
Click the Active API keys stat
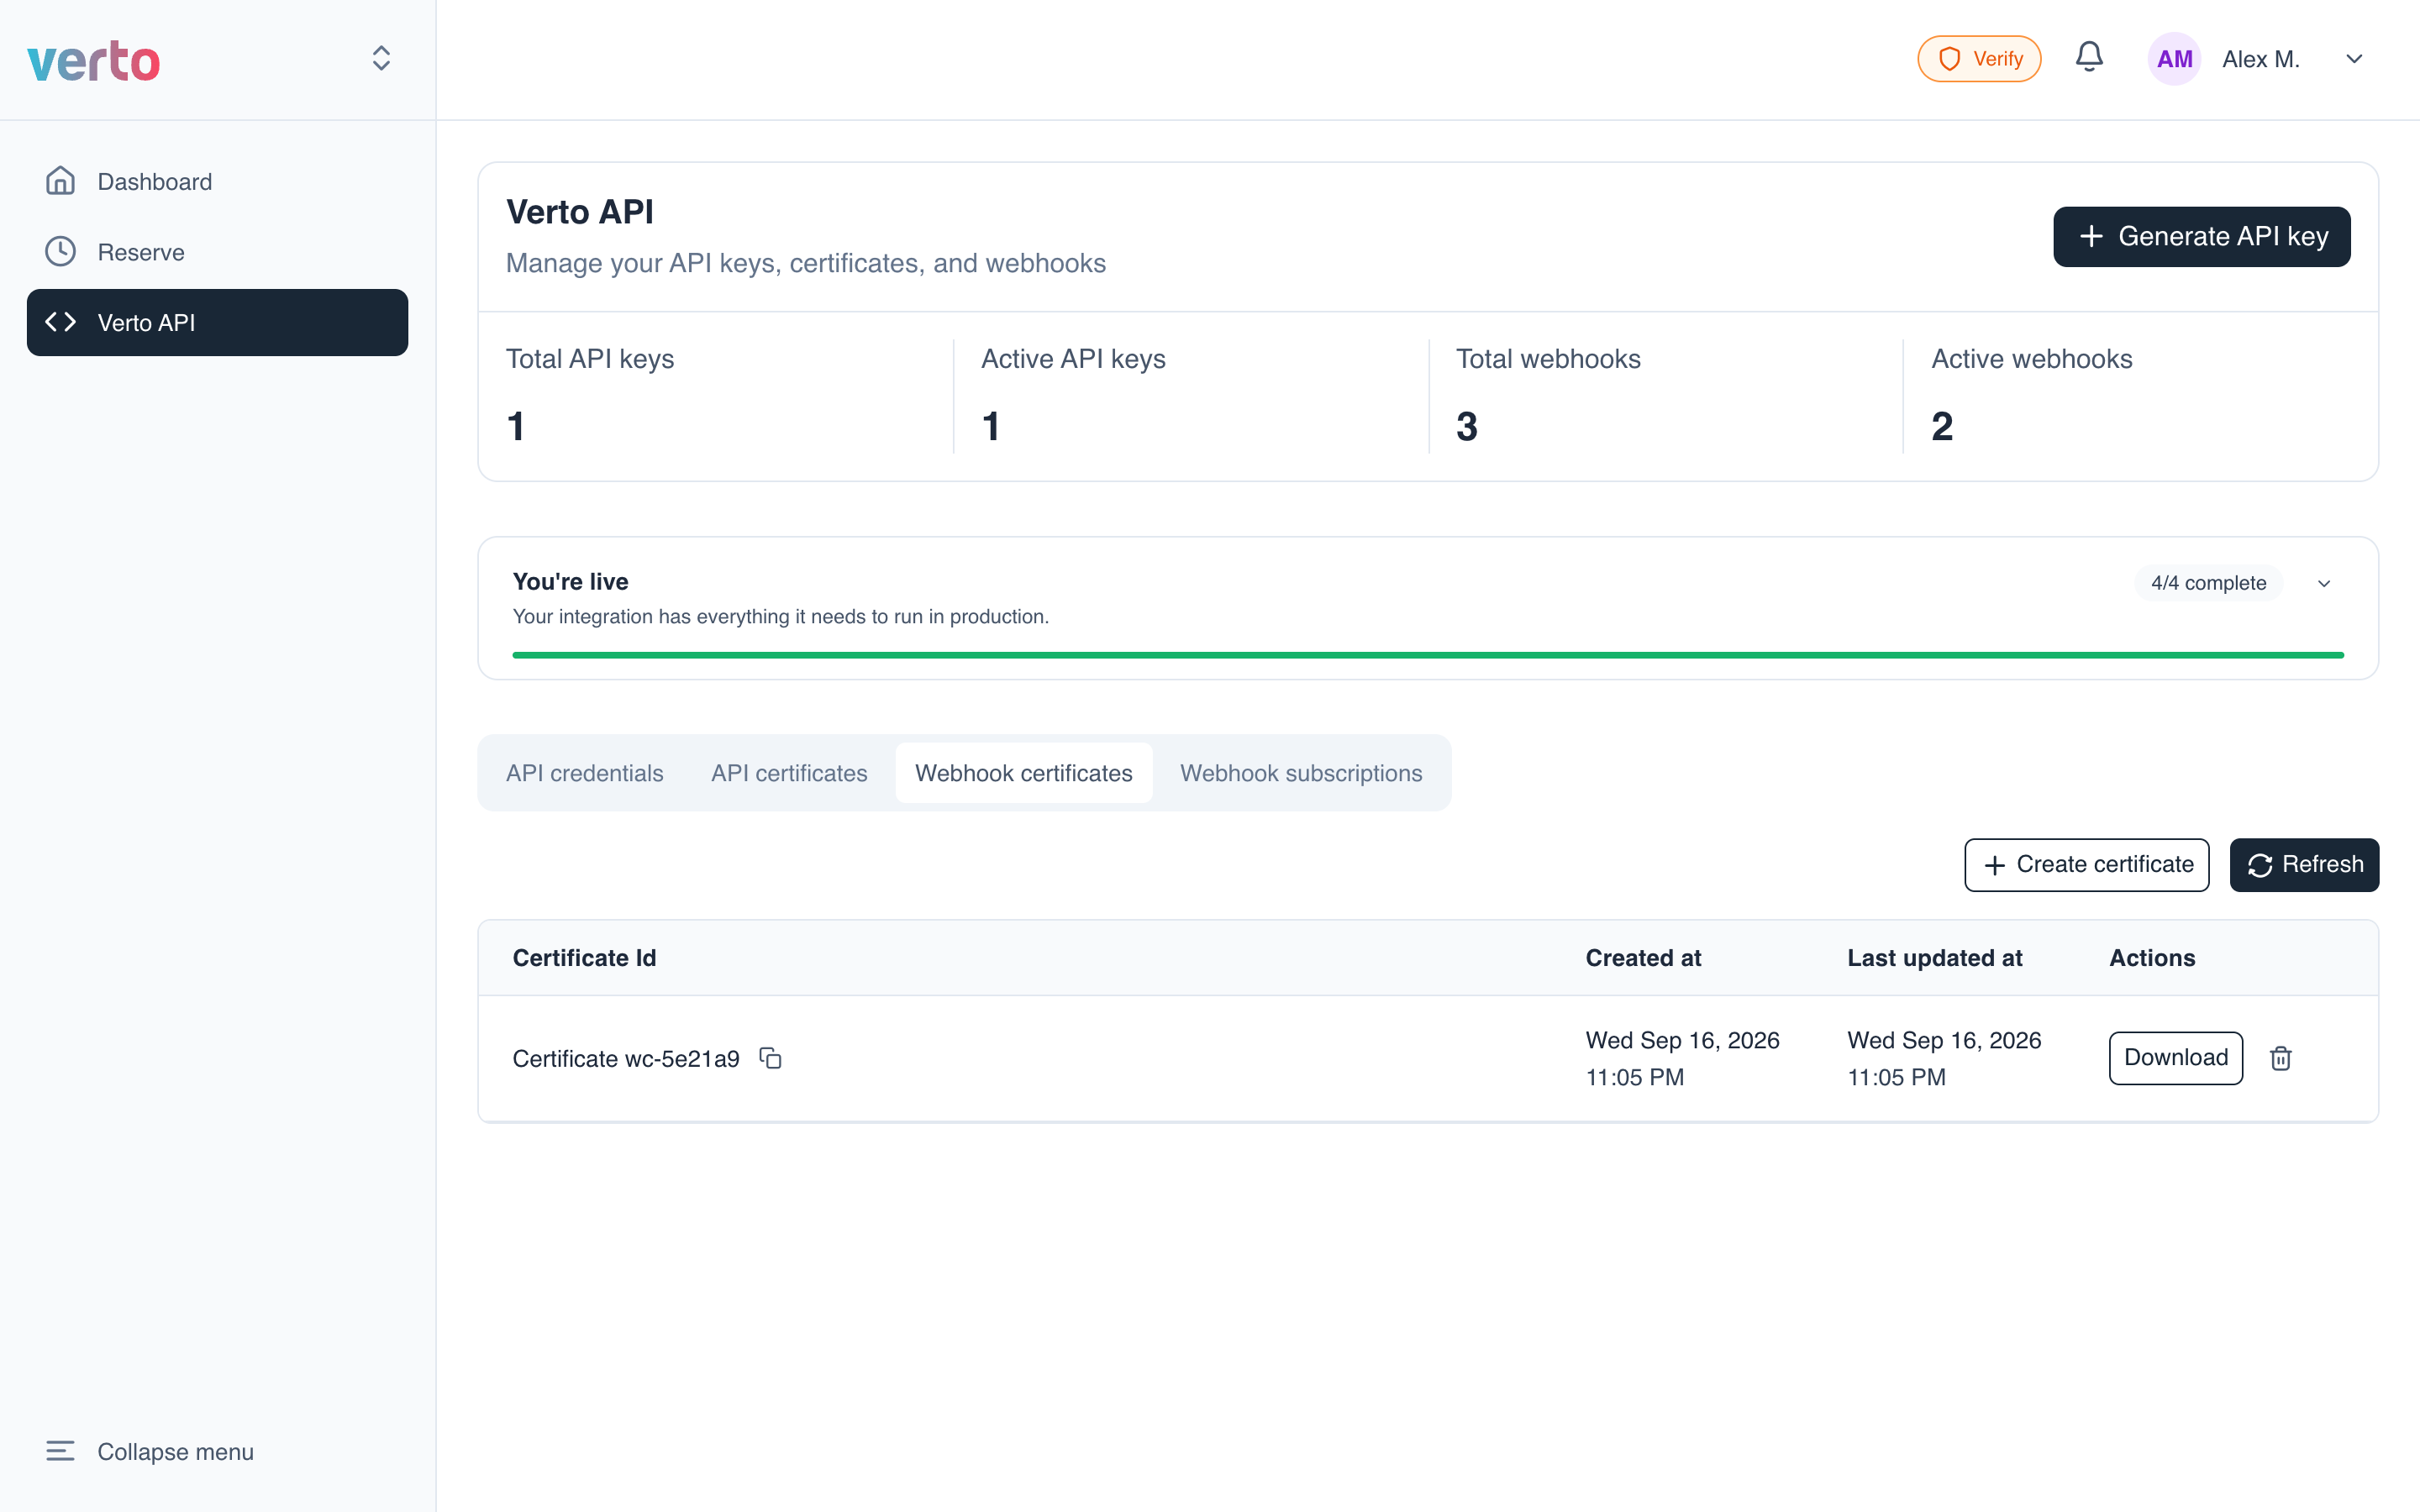coord(1190,396)
